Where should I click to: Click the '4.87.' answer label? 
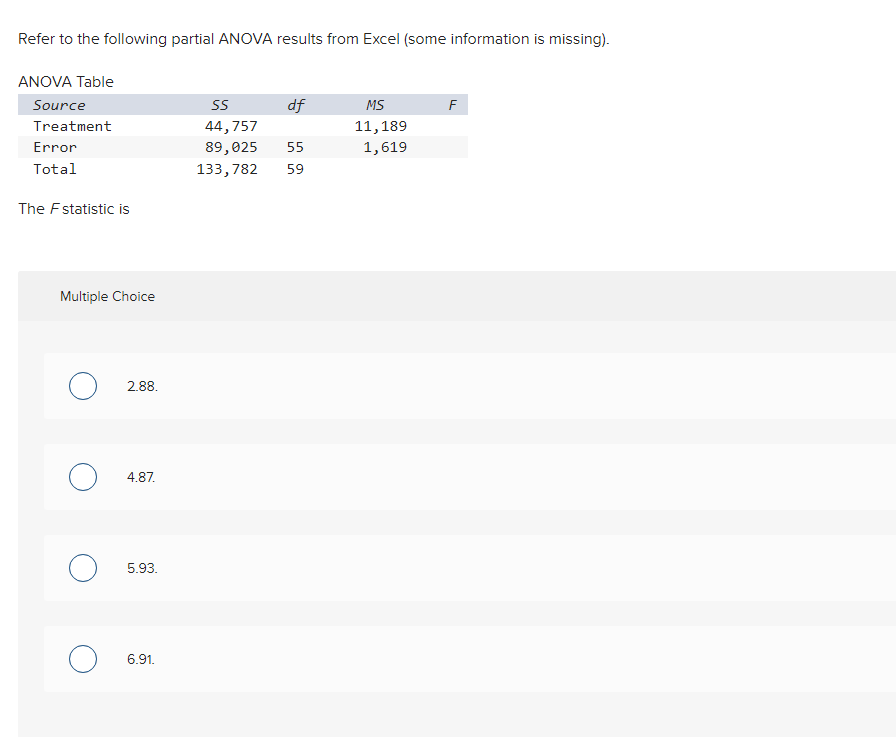click(141, 478)
